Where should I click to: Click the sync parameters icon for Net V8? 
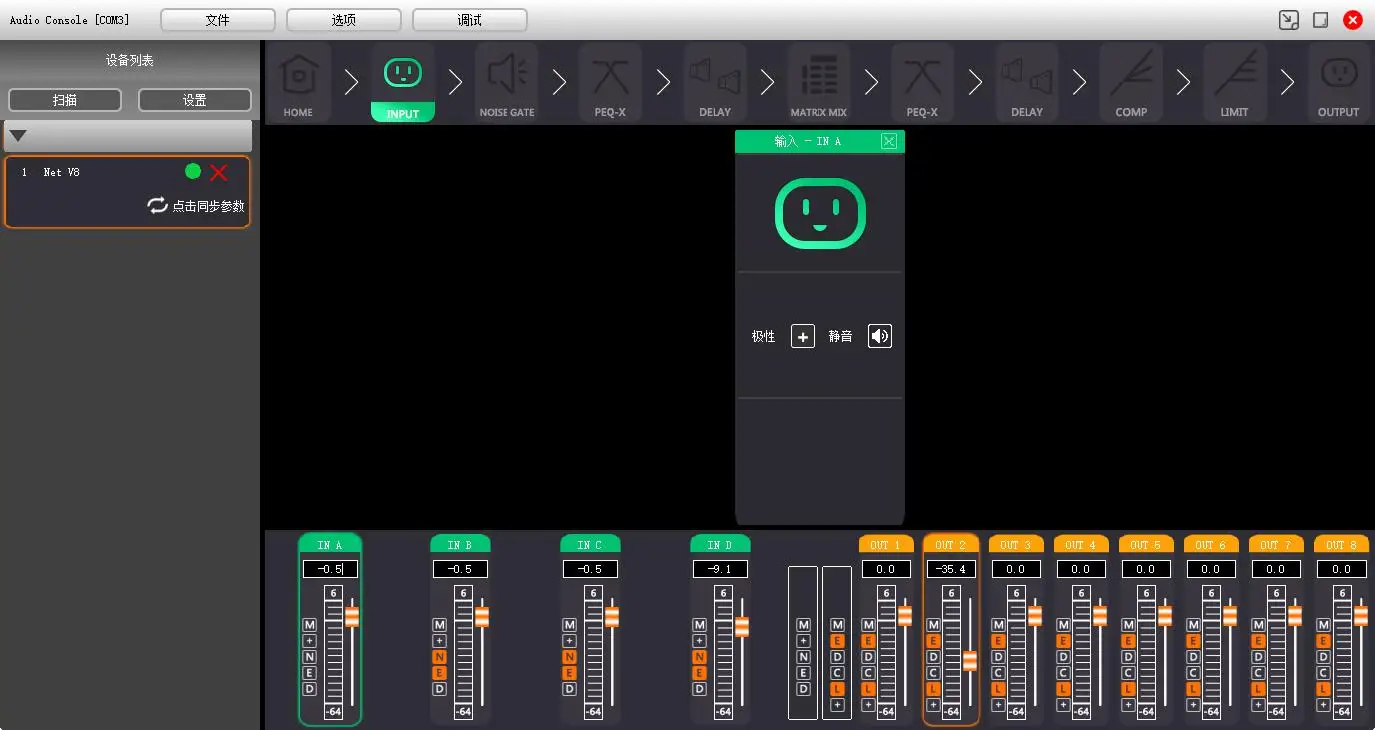point(157,205)
